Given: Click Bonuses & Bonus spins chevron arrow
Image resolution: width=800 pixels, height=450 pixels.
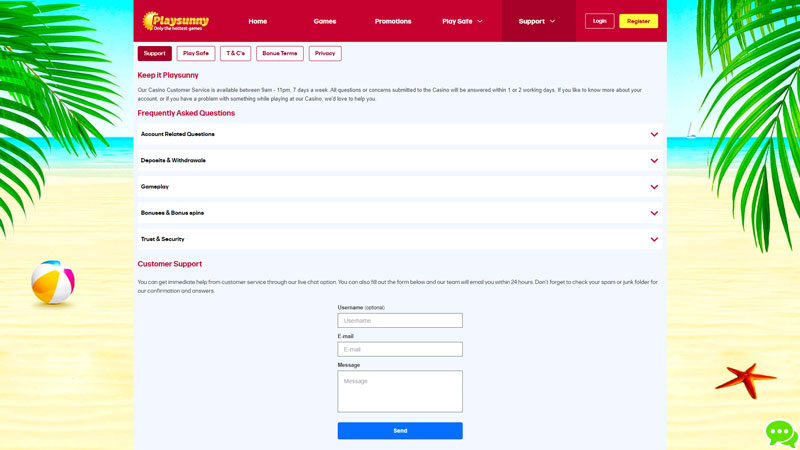Looking at the screenshot, I should (654, 213).
